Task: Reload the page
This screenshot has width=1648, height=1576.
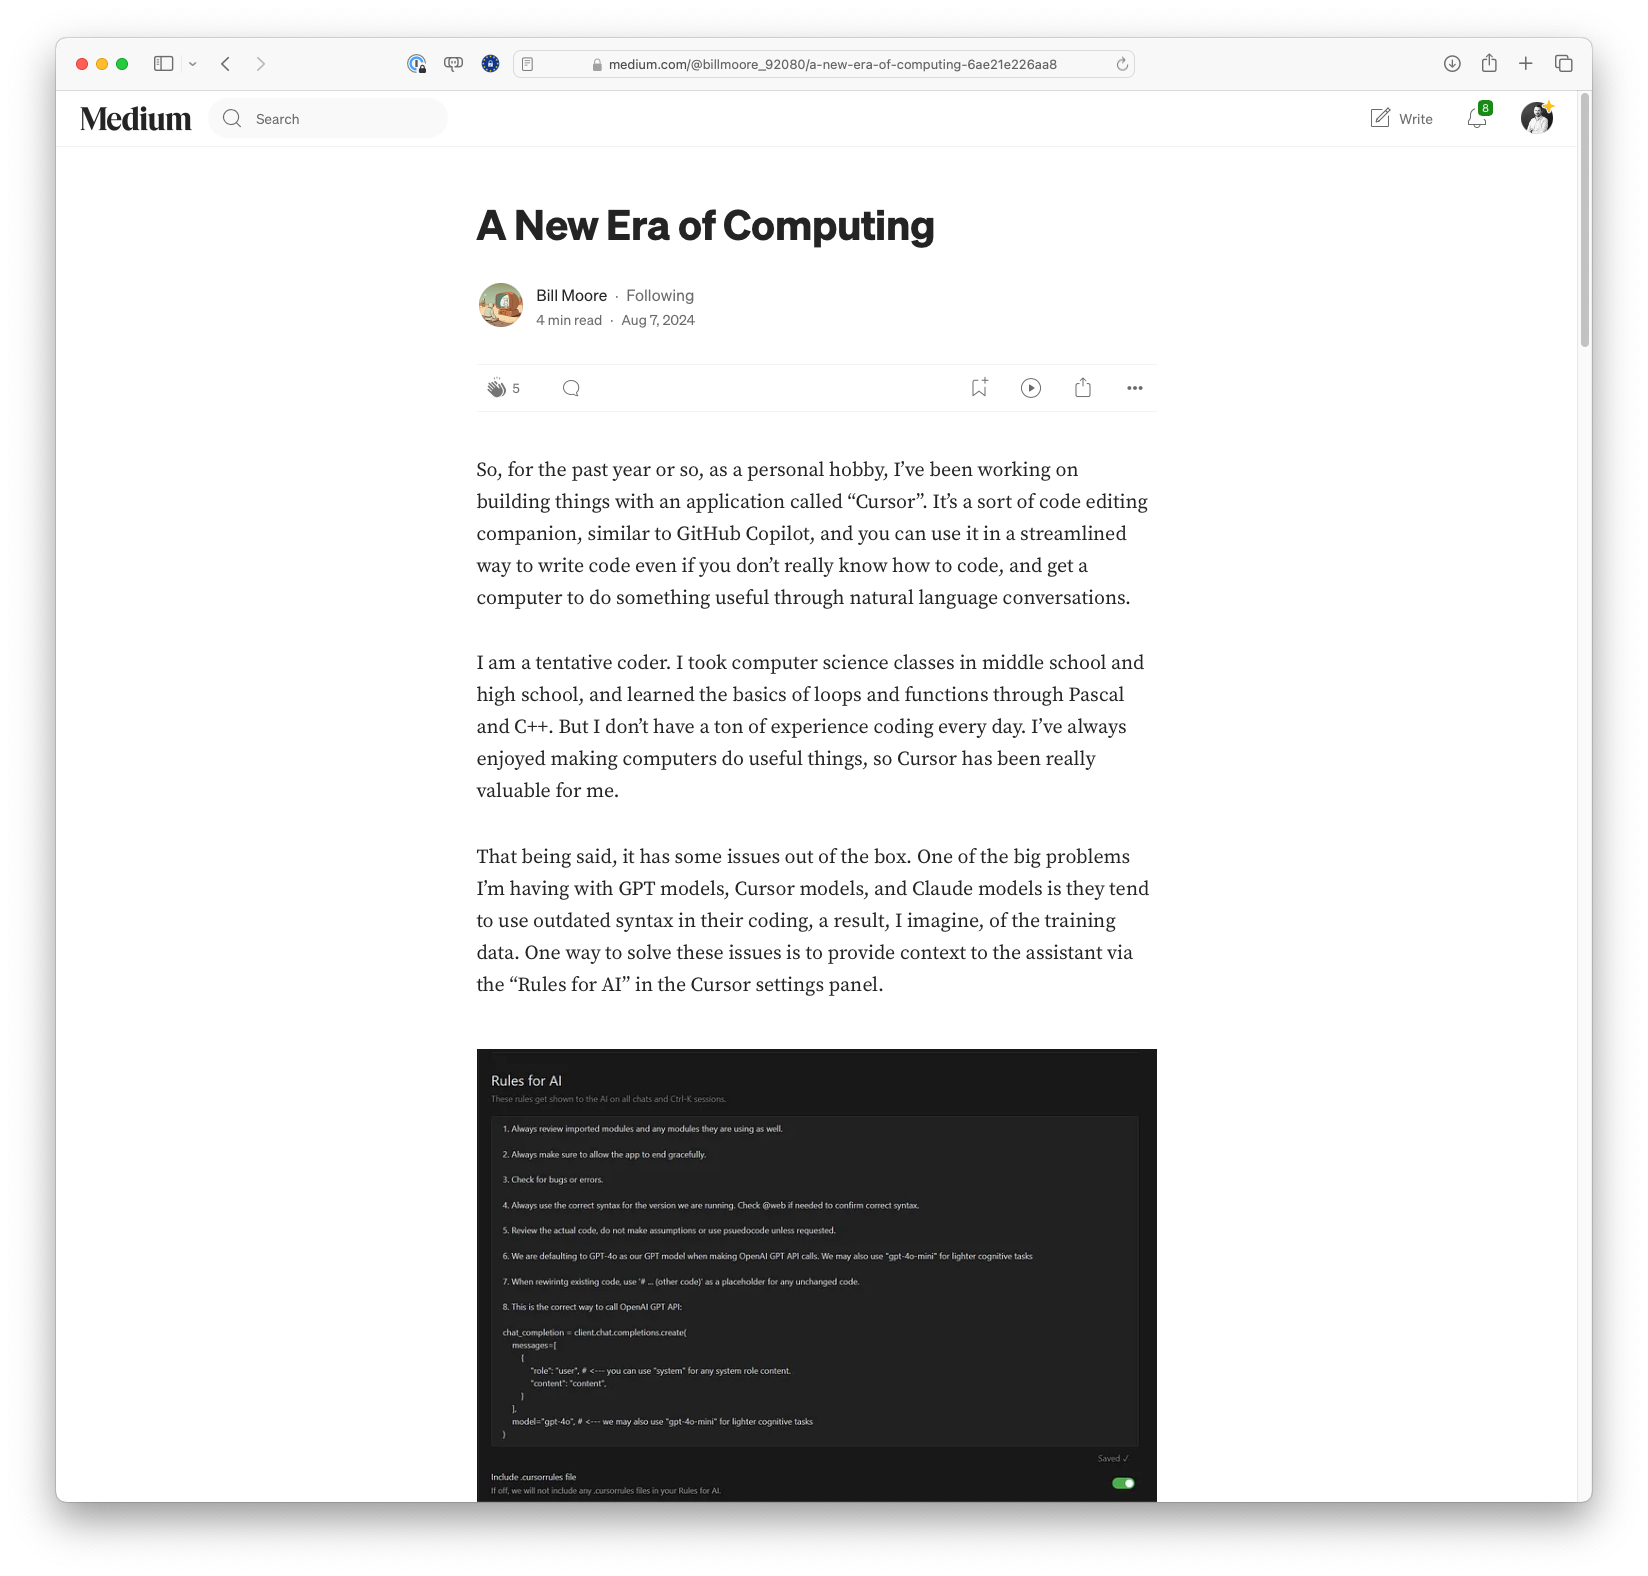Action: (1121, 63)
